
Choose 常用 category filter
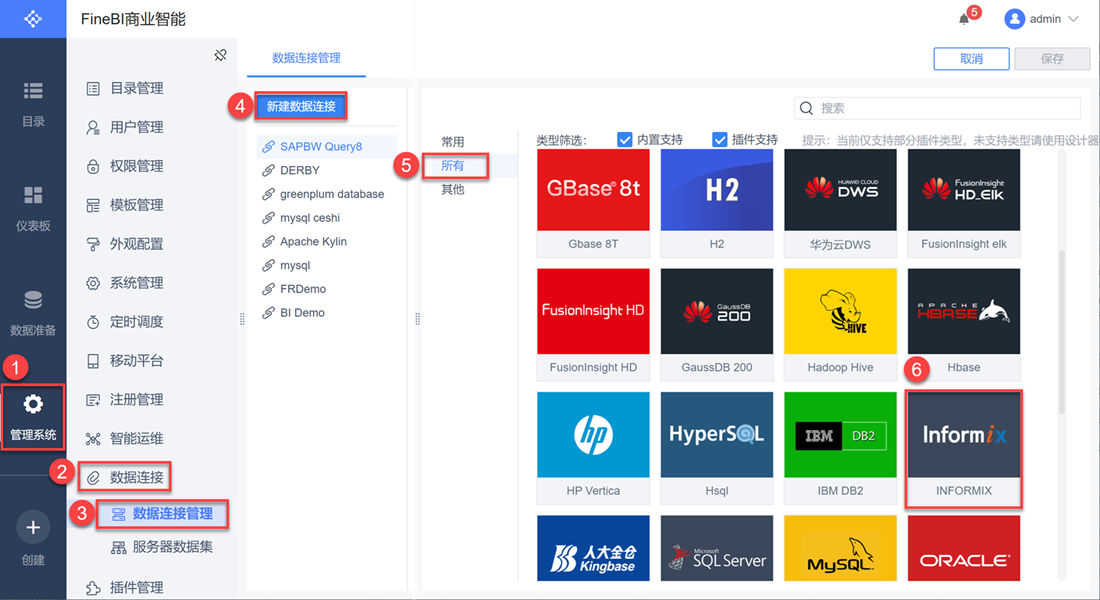click(x=453, y=142)
